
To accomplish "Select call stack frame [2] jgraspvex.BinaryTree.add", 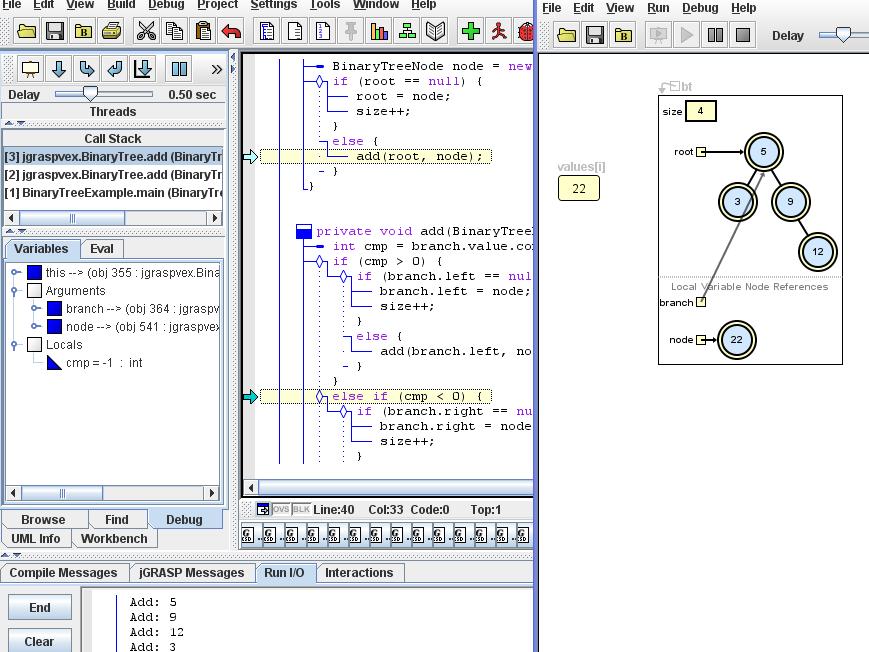I will tap(113, 175).
